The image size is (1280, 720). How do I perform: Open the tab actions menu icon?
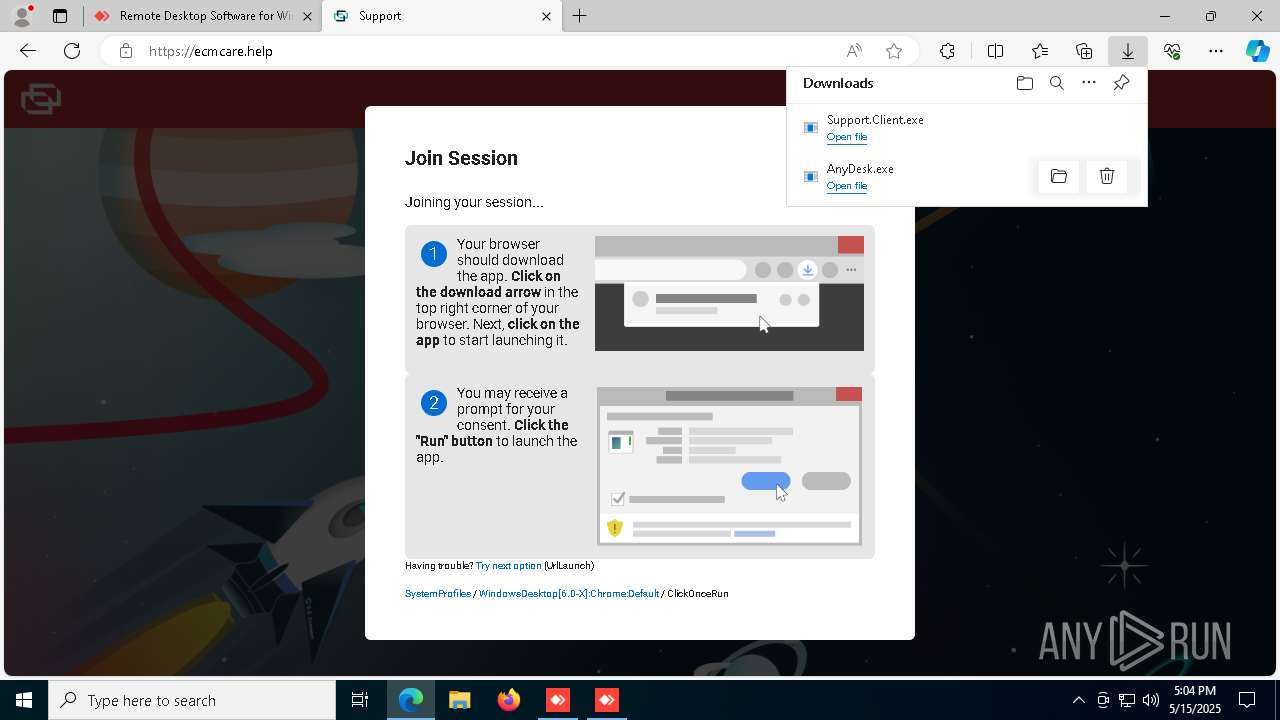60,16
